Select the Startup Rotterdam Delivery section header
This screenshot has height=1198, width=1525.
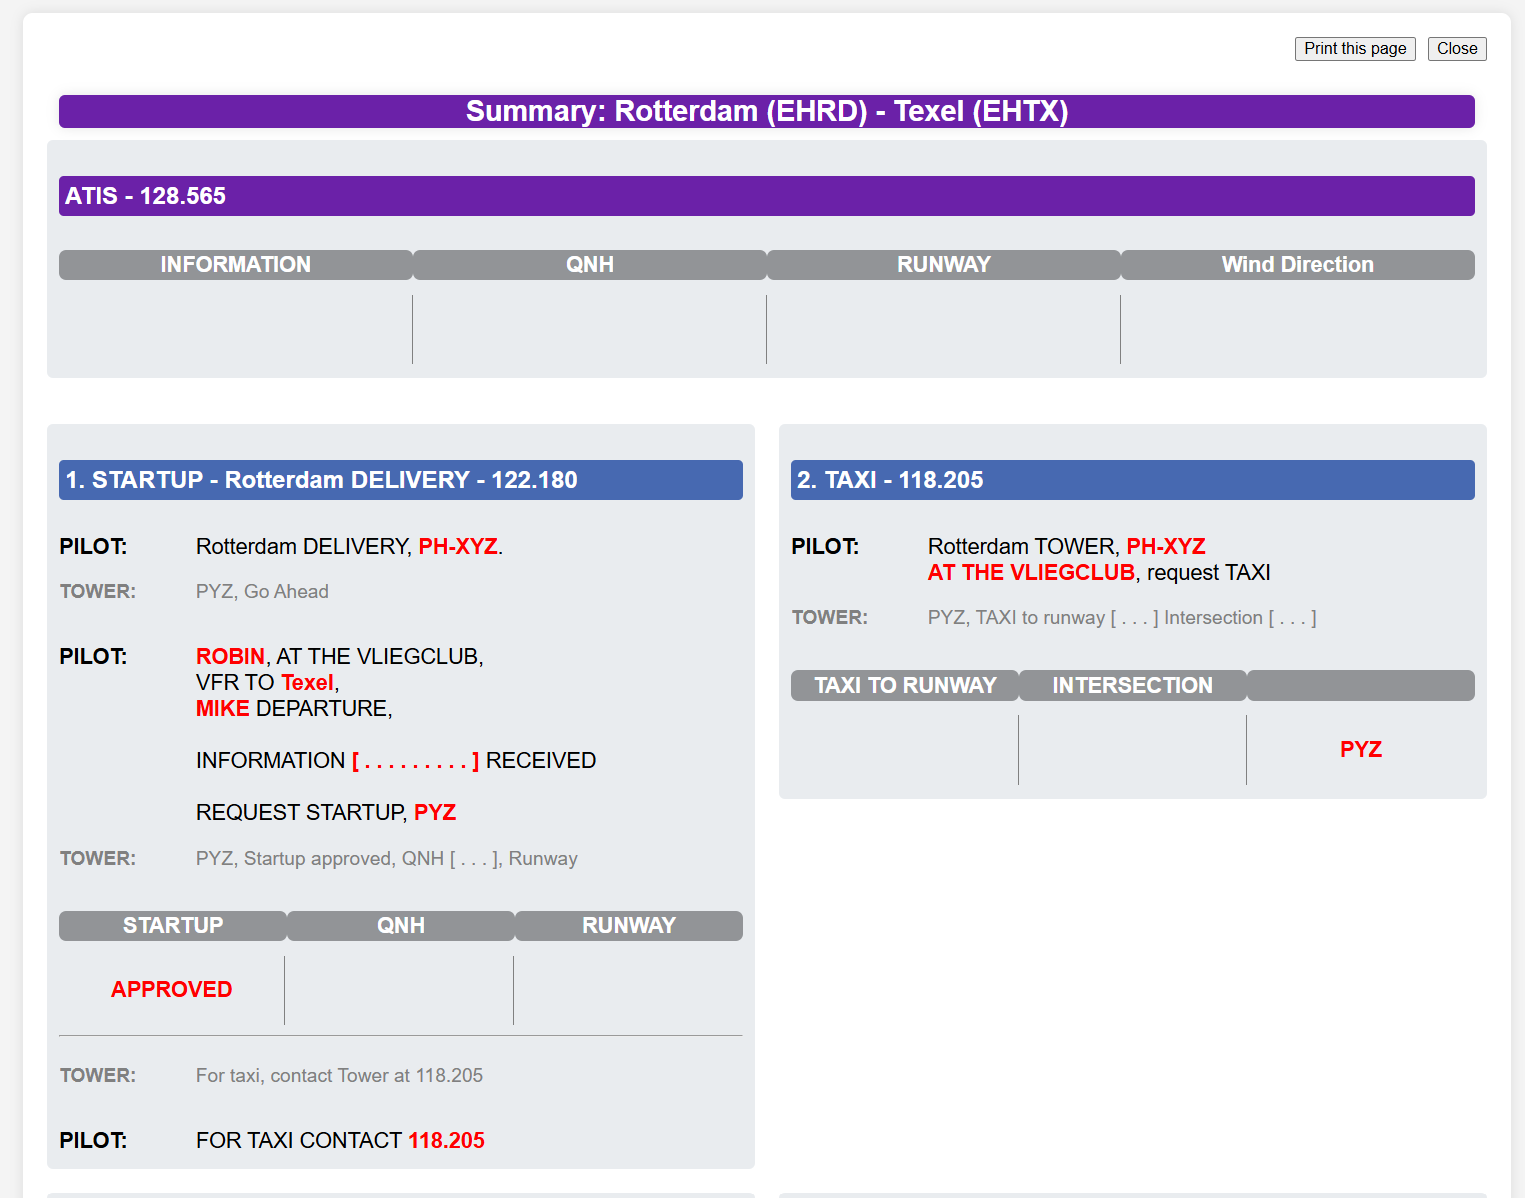click(x=400, y=480)
